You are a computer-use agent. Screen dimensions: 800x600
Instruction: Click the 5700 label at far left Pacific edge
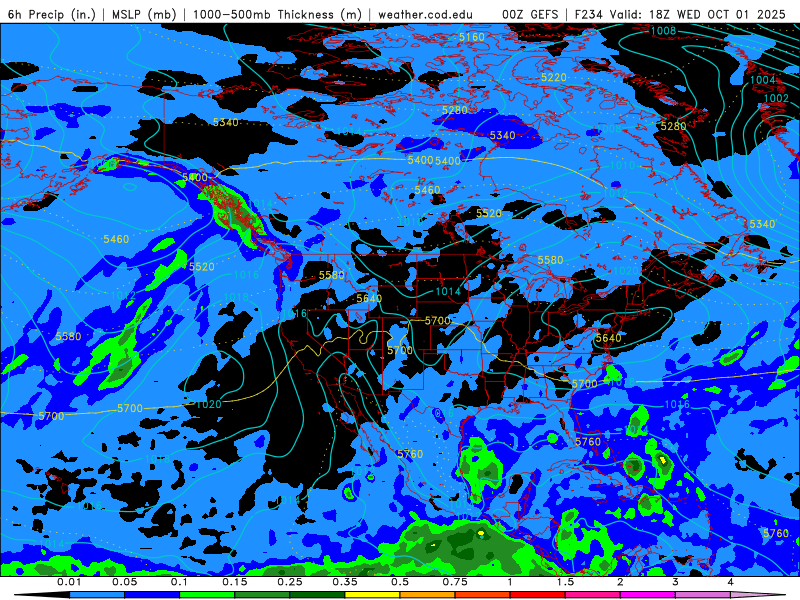(52, 416)
